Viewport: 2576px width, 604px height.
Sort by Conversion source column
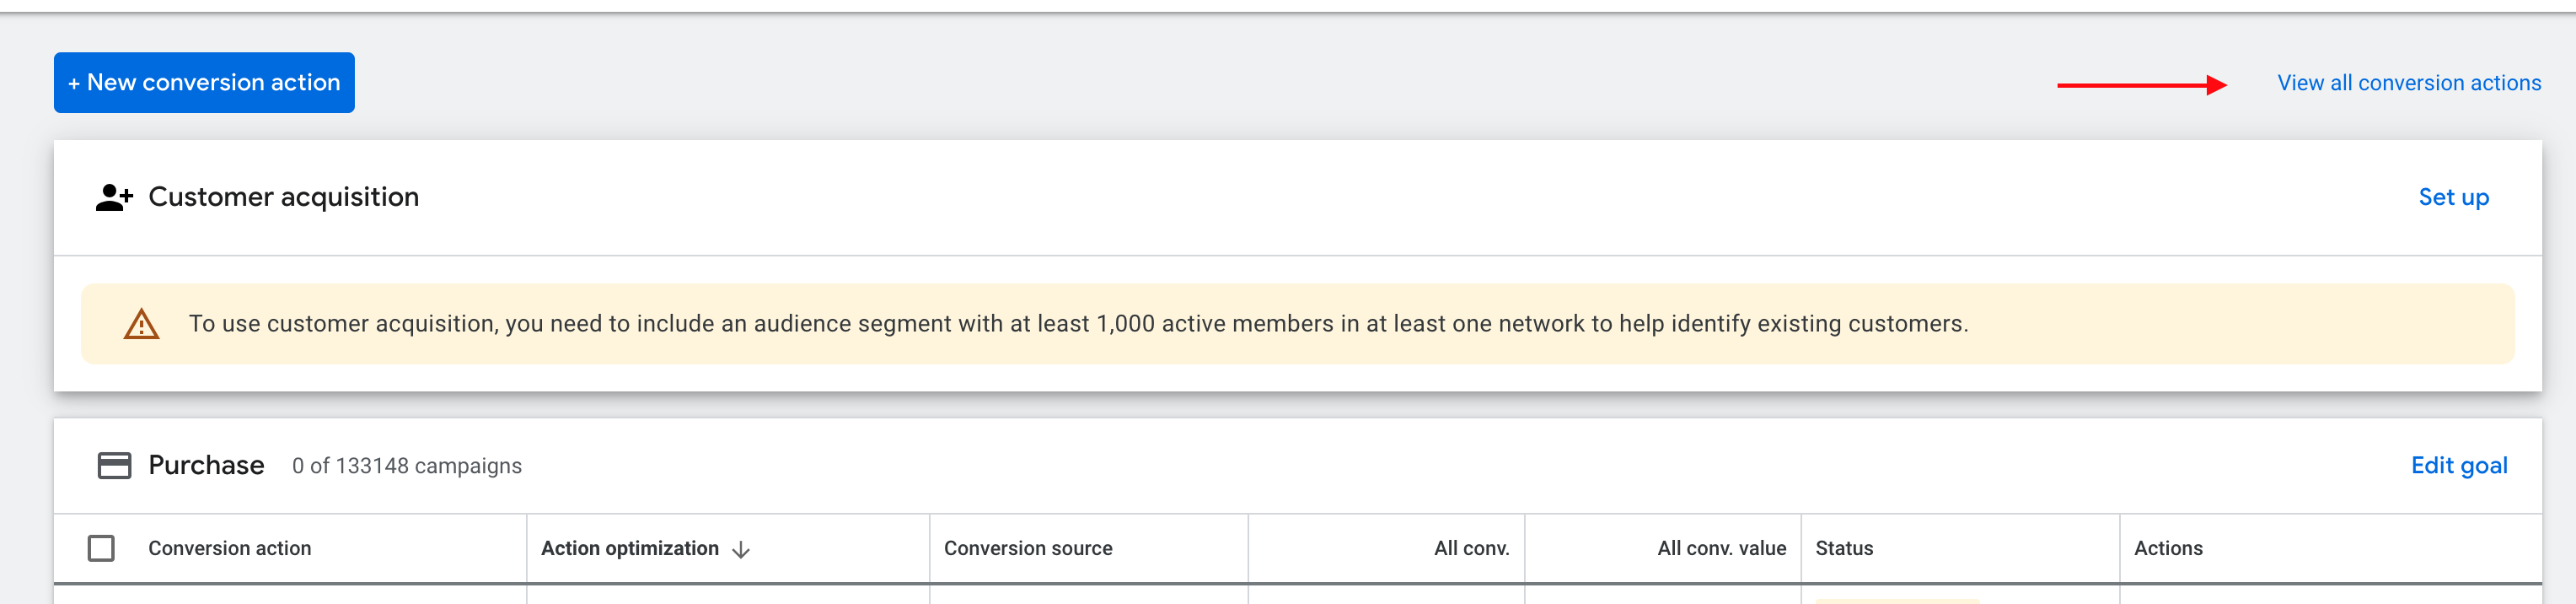1027,548
